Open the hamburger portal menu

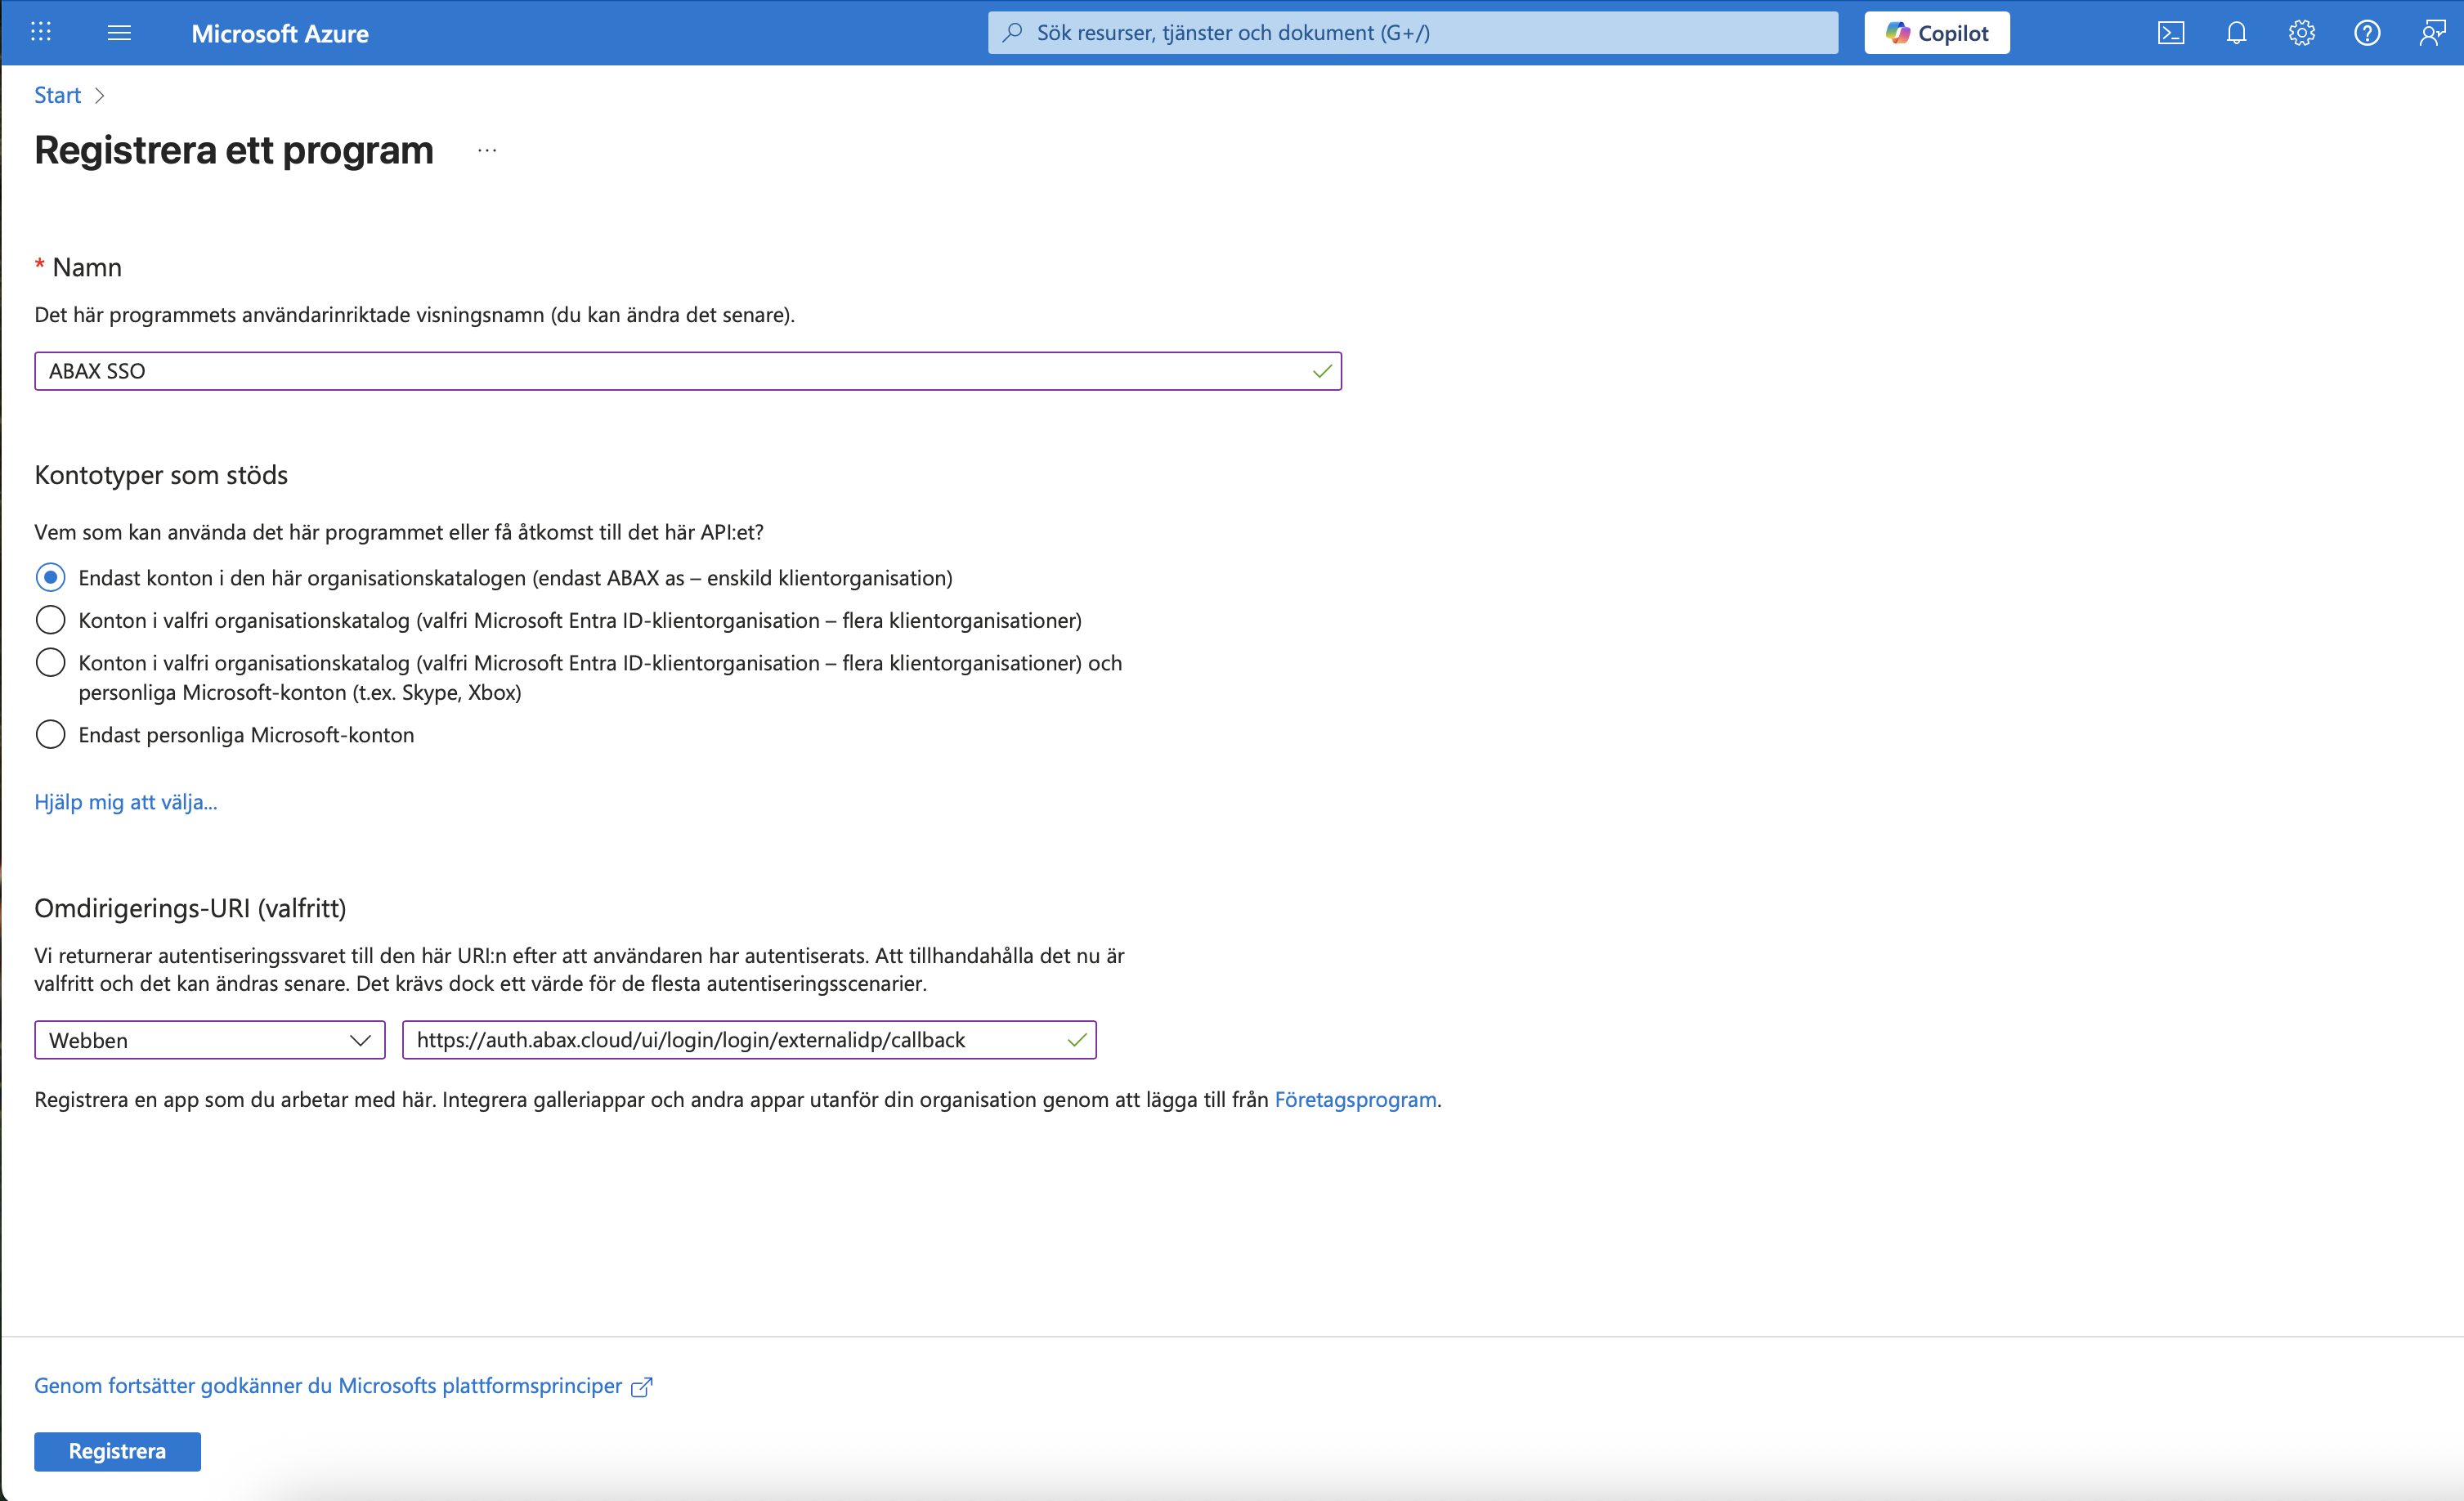pos(119,33)
